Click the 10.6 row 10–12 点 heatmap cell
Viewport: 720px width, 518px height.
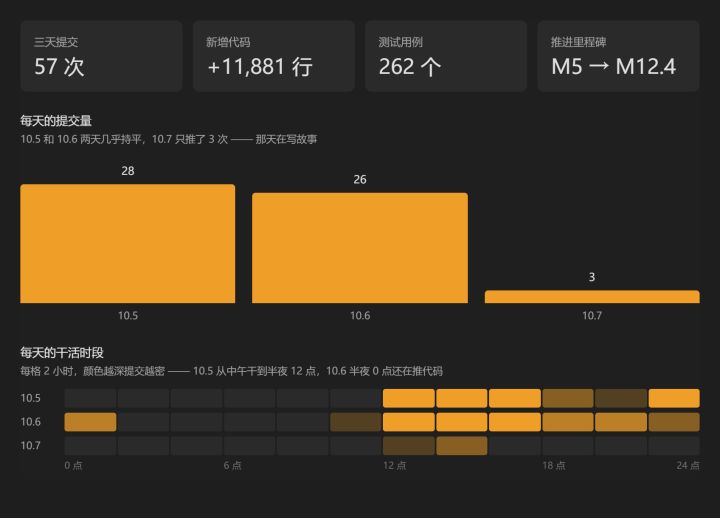coord(356,422)
